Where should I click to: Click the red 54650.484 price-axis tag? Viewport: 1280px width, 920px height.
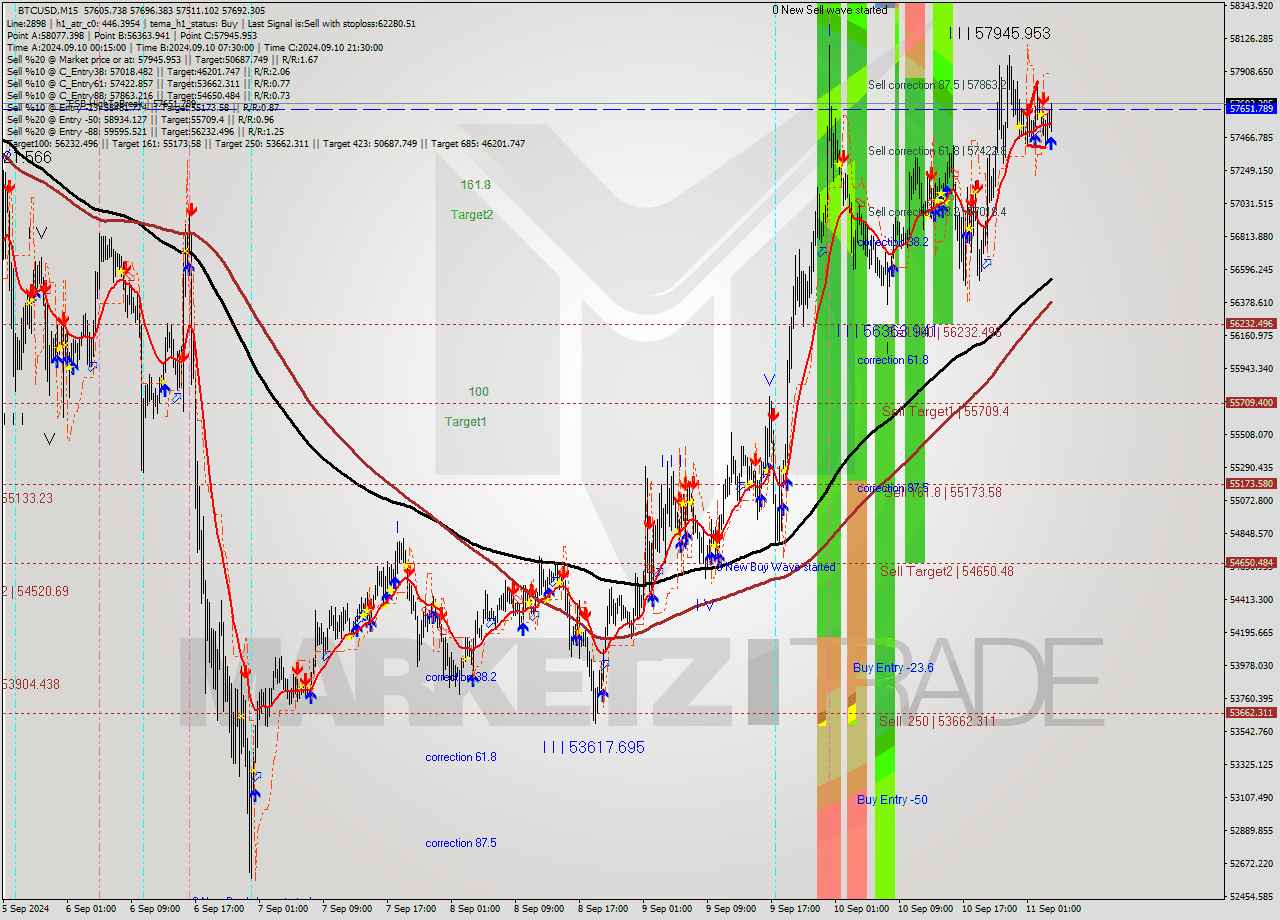(x=1250, y=562)
